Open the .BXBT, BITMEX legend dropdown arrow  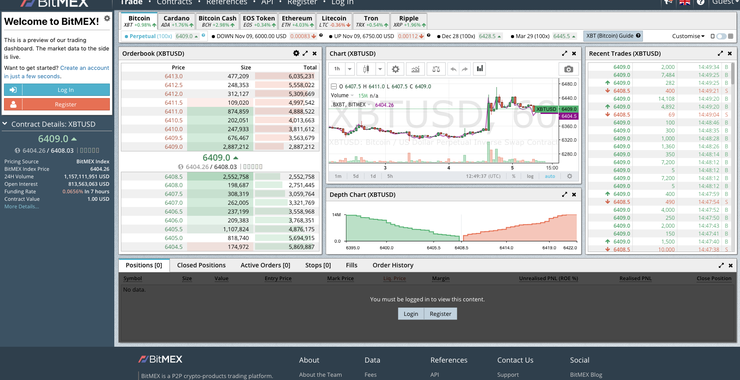click(369, 105)
